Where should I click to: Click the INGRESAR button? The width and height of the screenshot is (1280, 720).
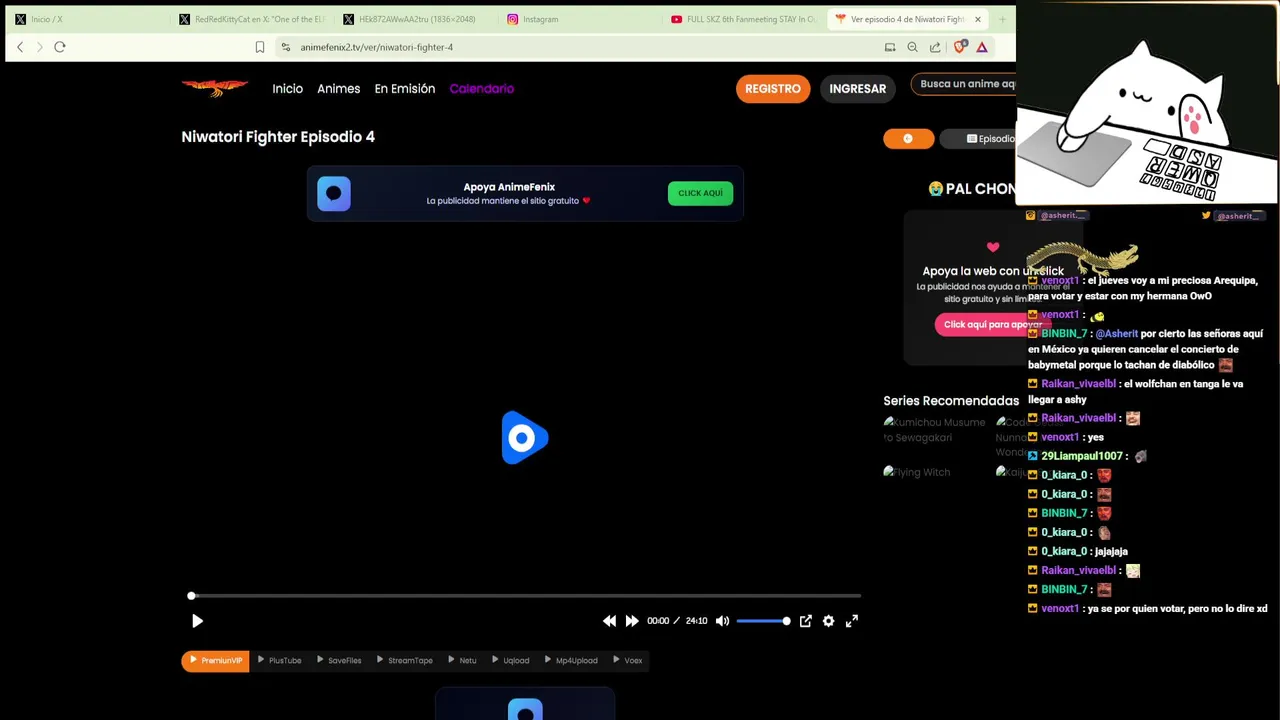click(857, 89)
